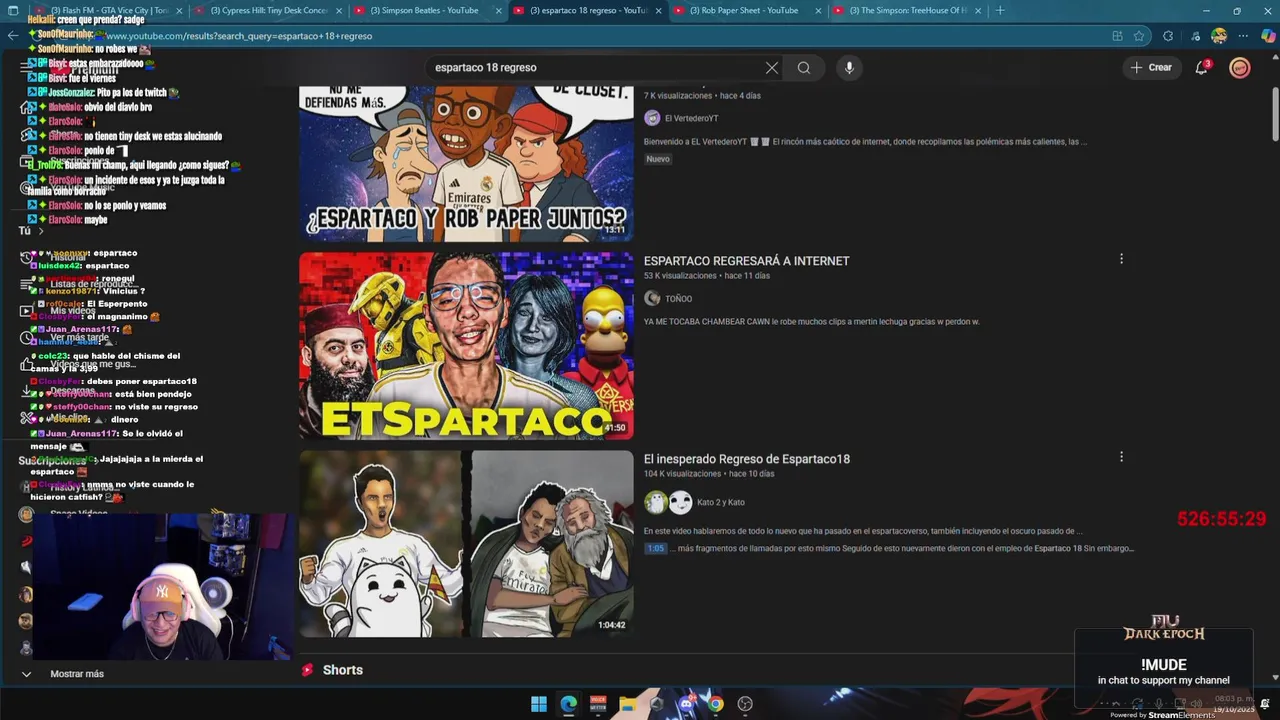Jump to the 1:05 timestamp chip
The height and width of the screenshot is (720, 1280).
tap(655, 548)
